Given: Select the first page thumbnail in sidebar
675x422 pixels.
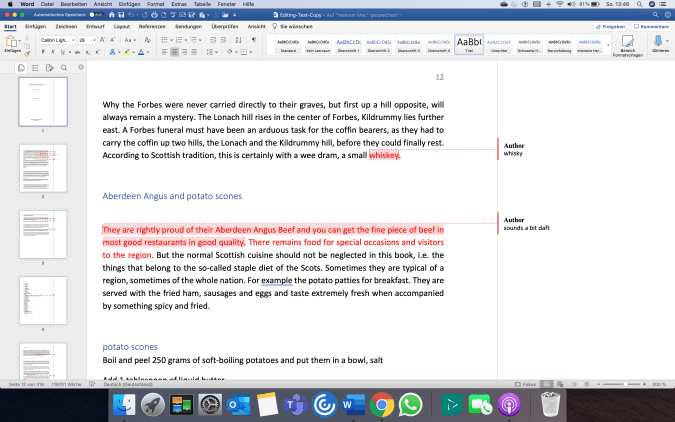Looking at the screenshot, I should pyautogui.click(x=43, y=101).
